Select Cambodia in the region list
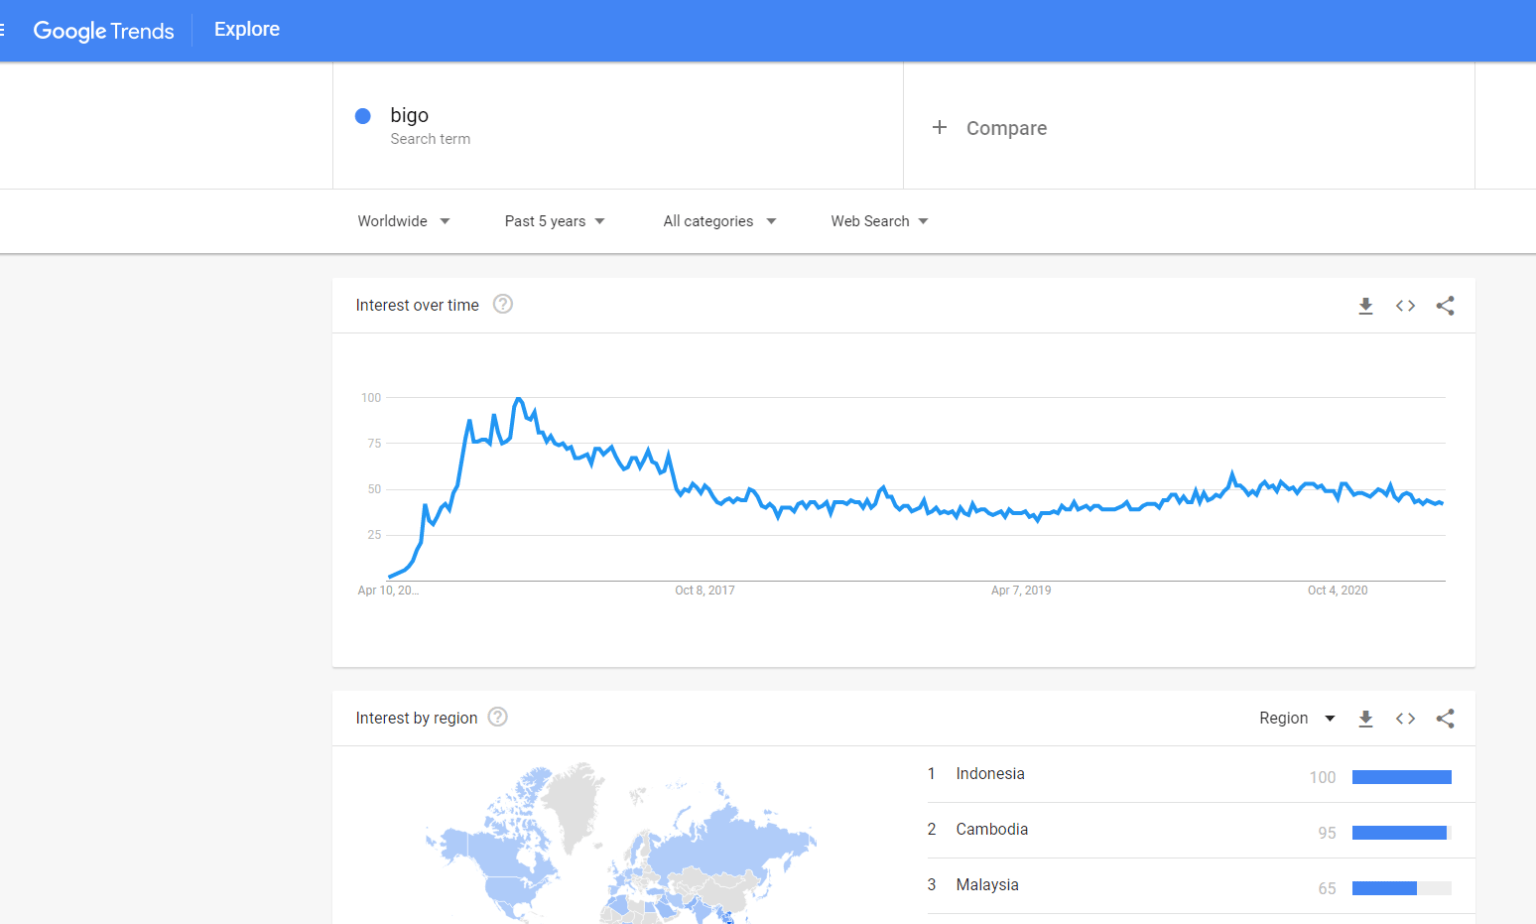1536x924 pixels. pos(991,829)
